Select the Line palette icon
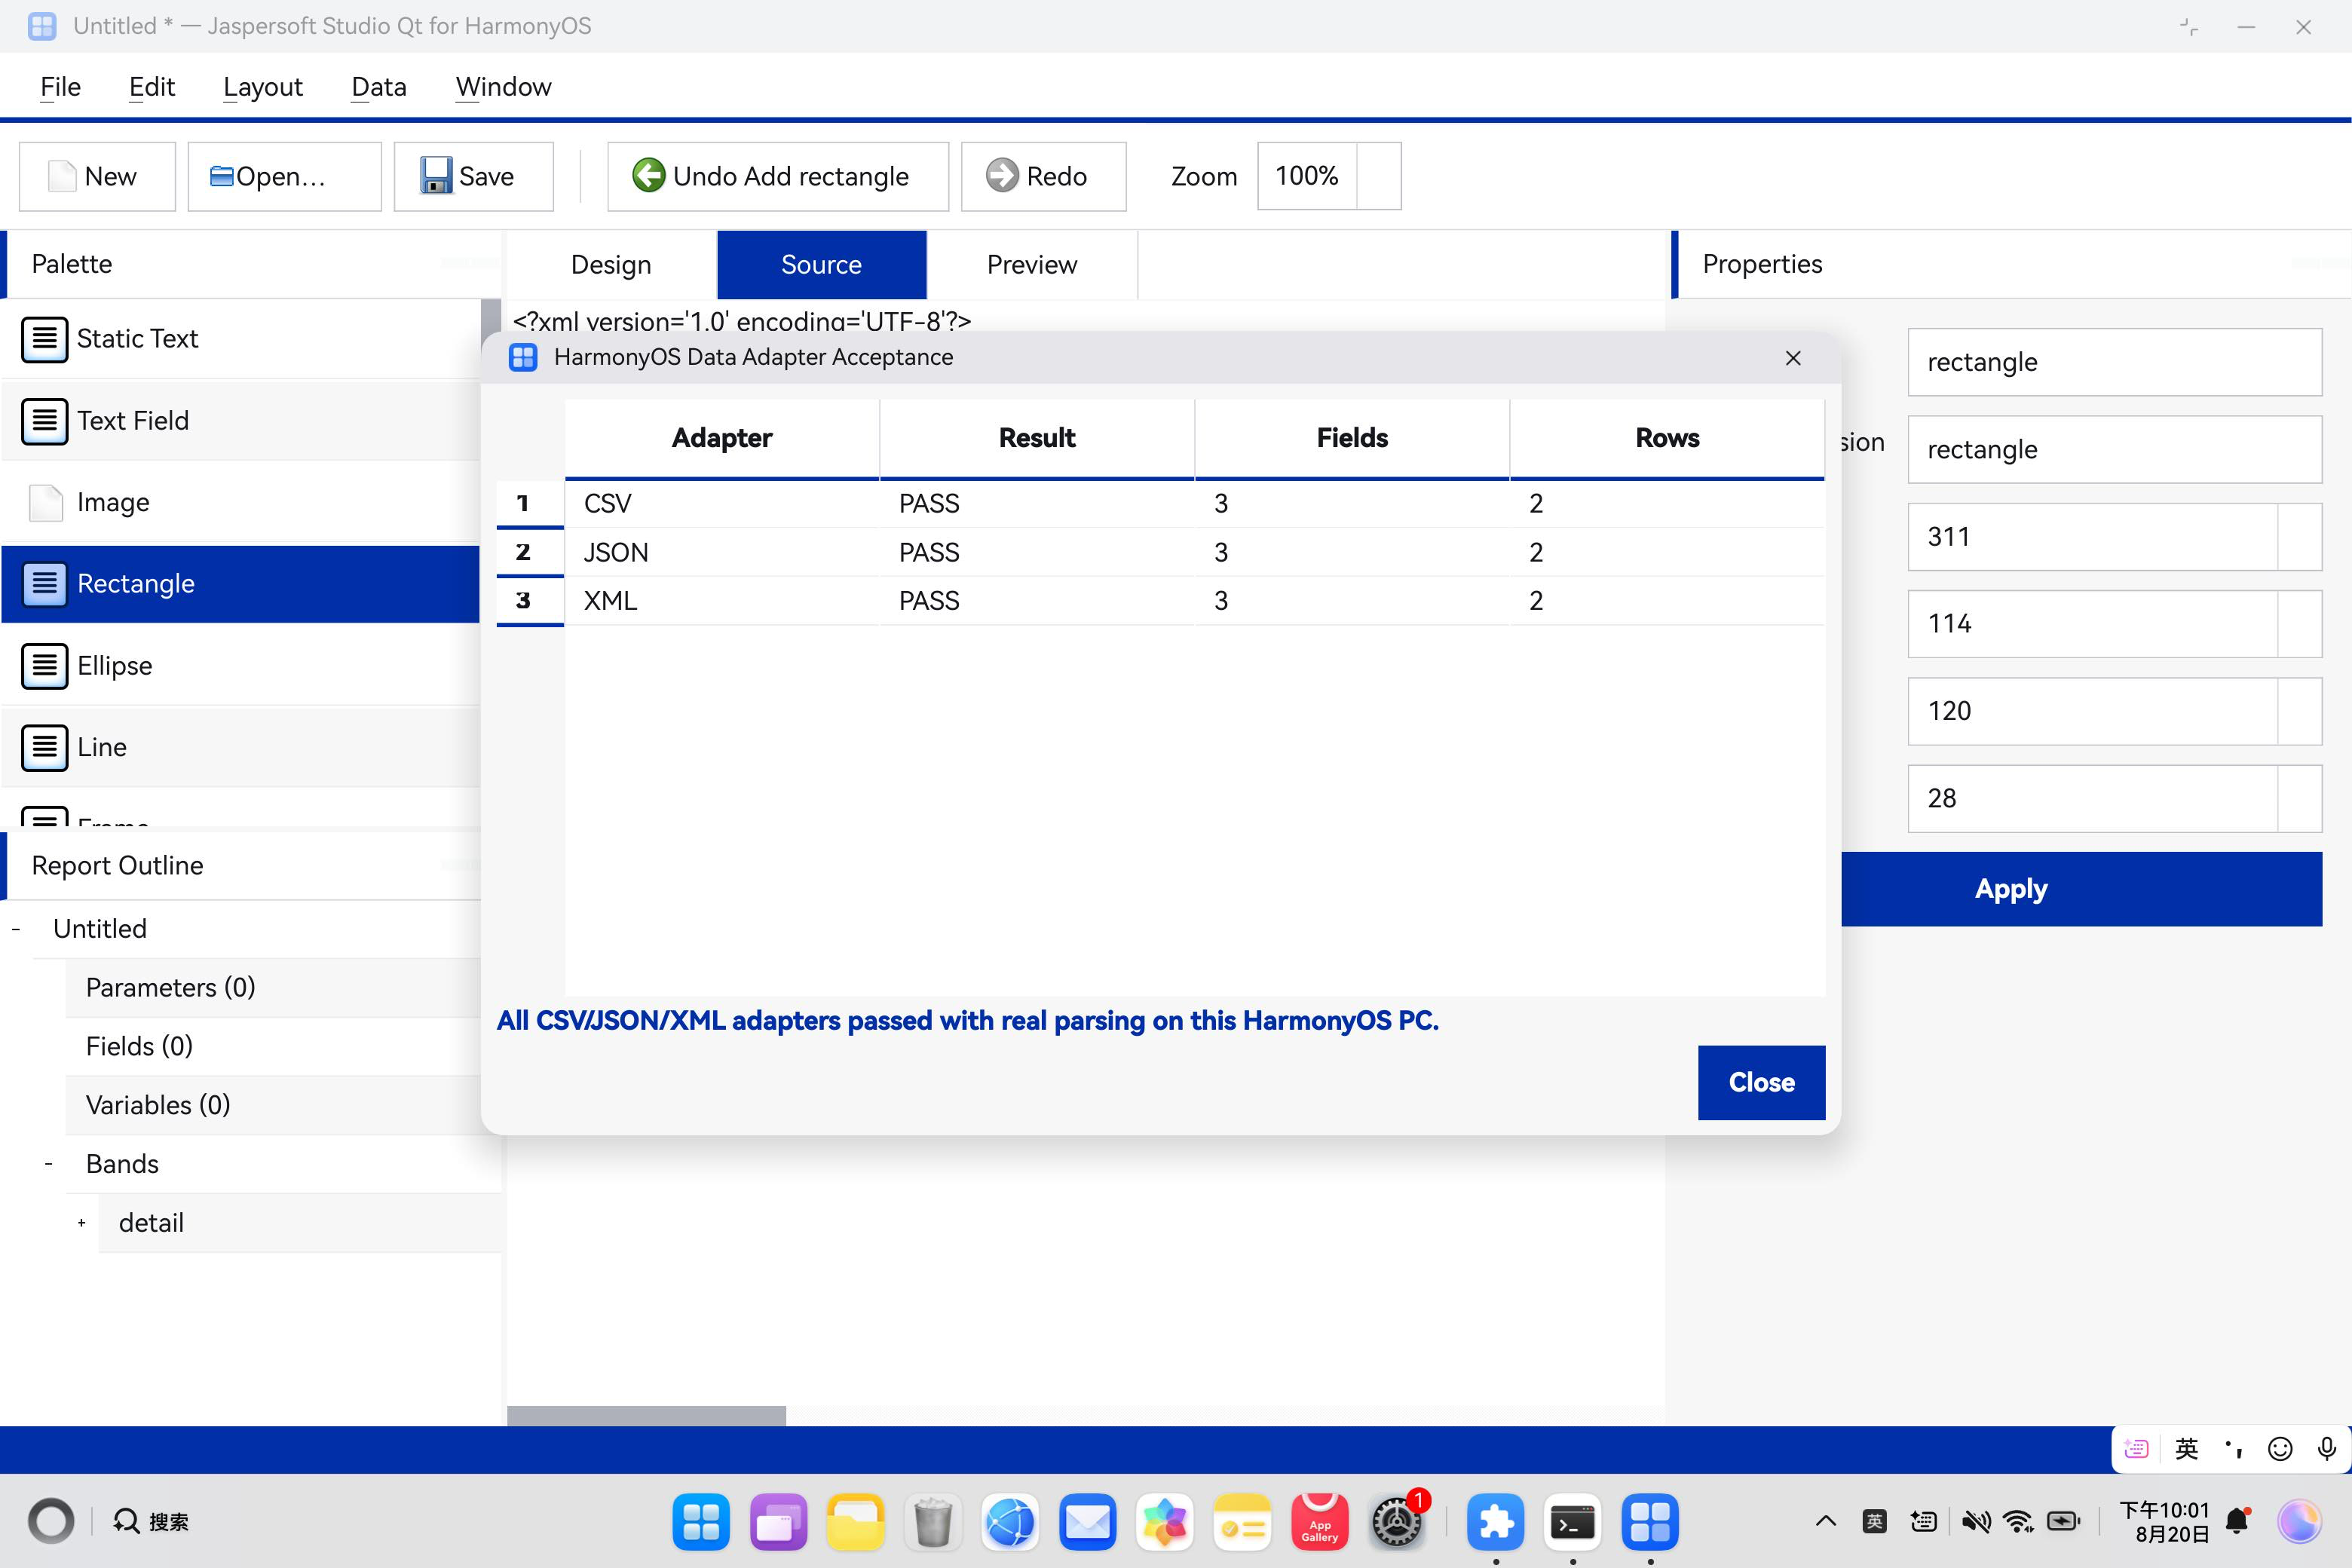The width and height of the screenshot is (2352, 1568). [45, 747]
